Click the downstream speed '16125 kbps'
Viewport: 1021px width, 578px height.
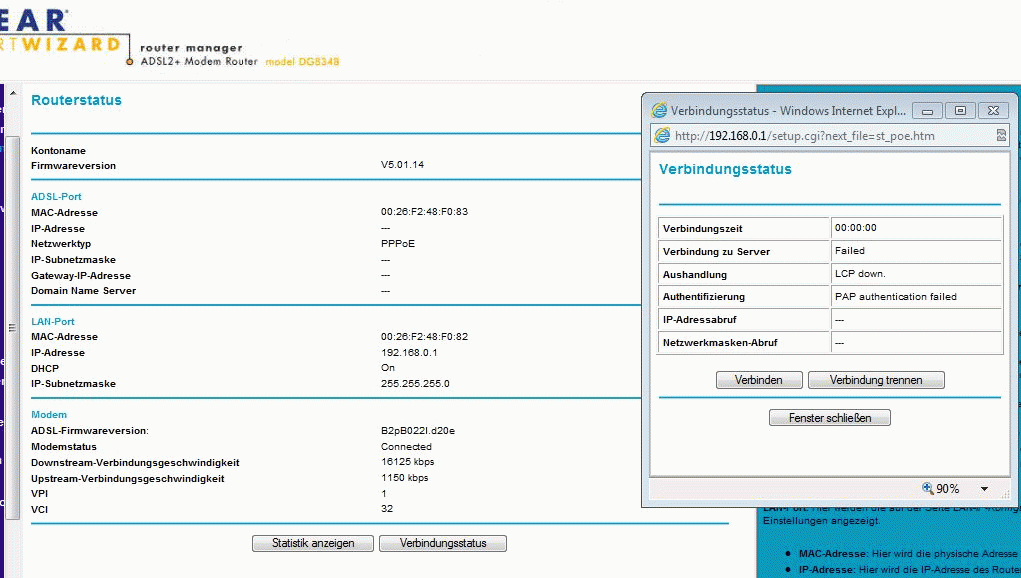(408, 462)
